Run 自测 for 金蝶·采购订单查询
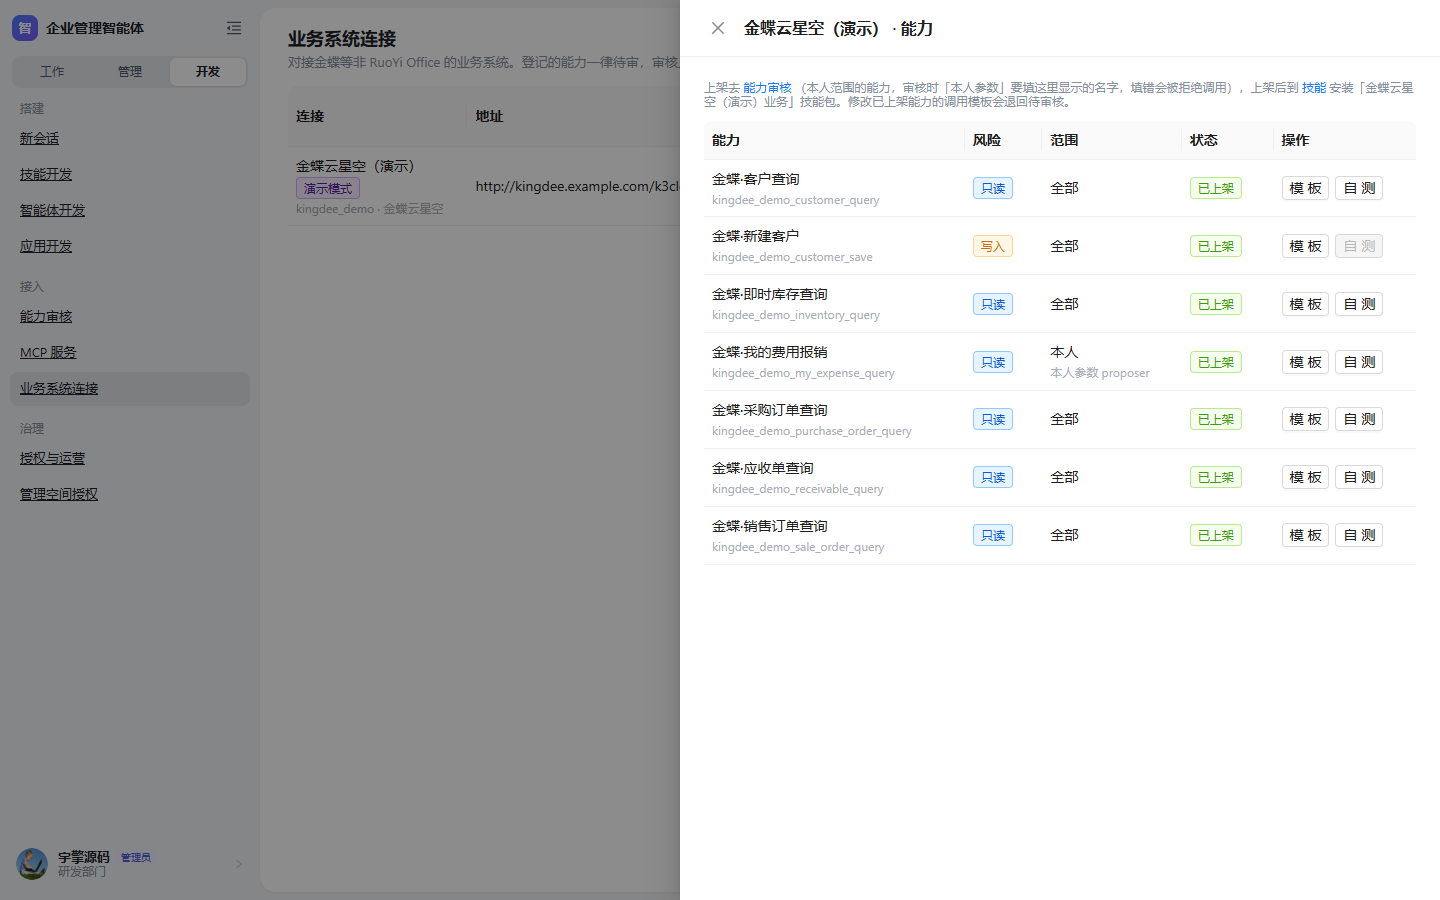Screen dimensions: 1440x900 click(x=1359, y=419)
